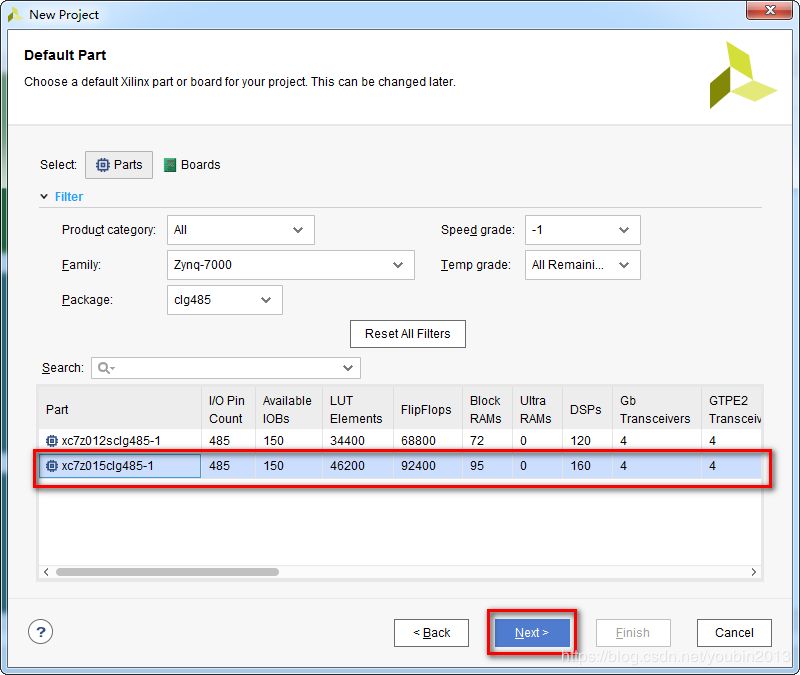
Task: Click chip icon beside xc7z015clg485-1
Action: pos(52,466)
